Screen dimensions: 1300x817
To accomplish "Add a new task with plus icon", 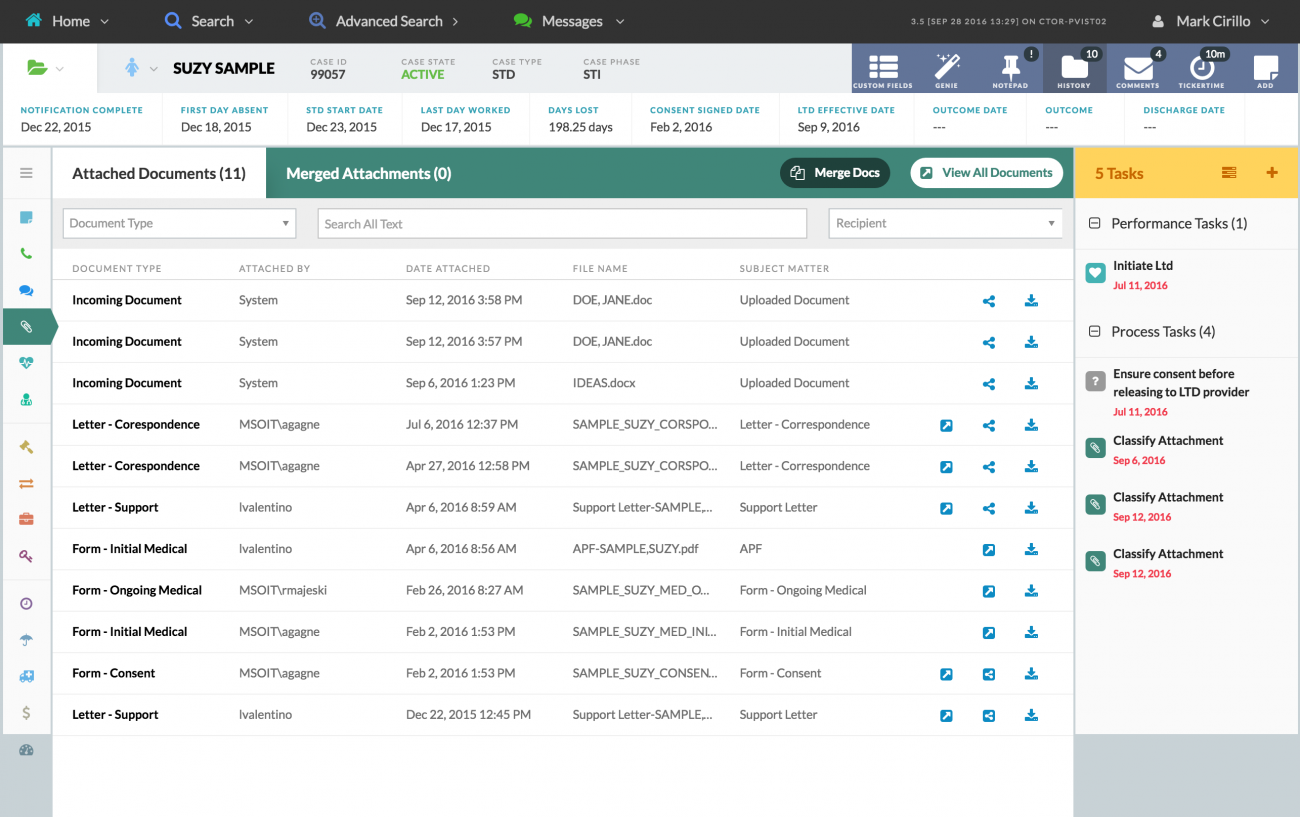I will [x=1272, y=173].
